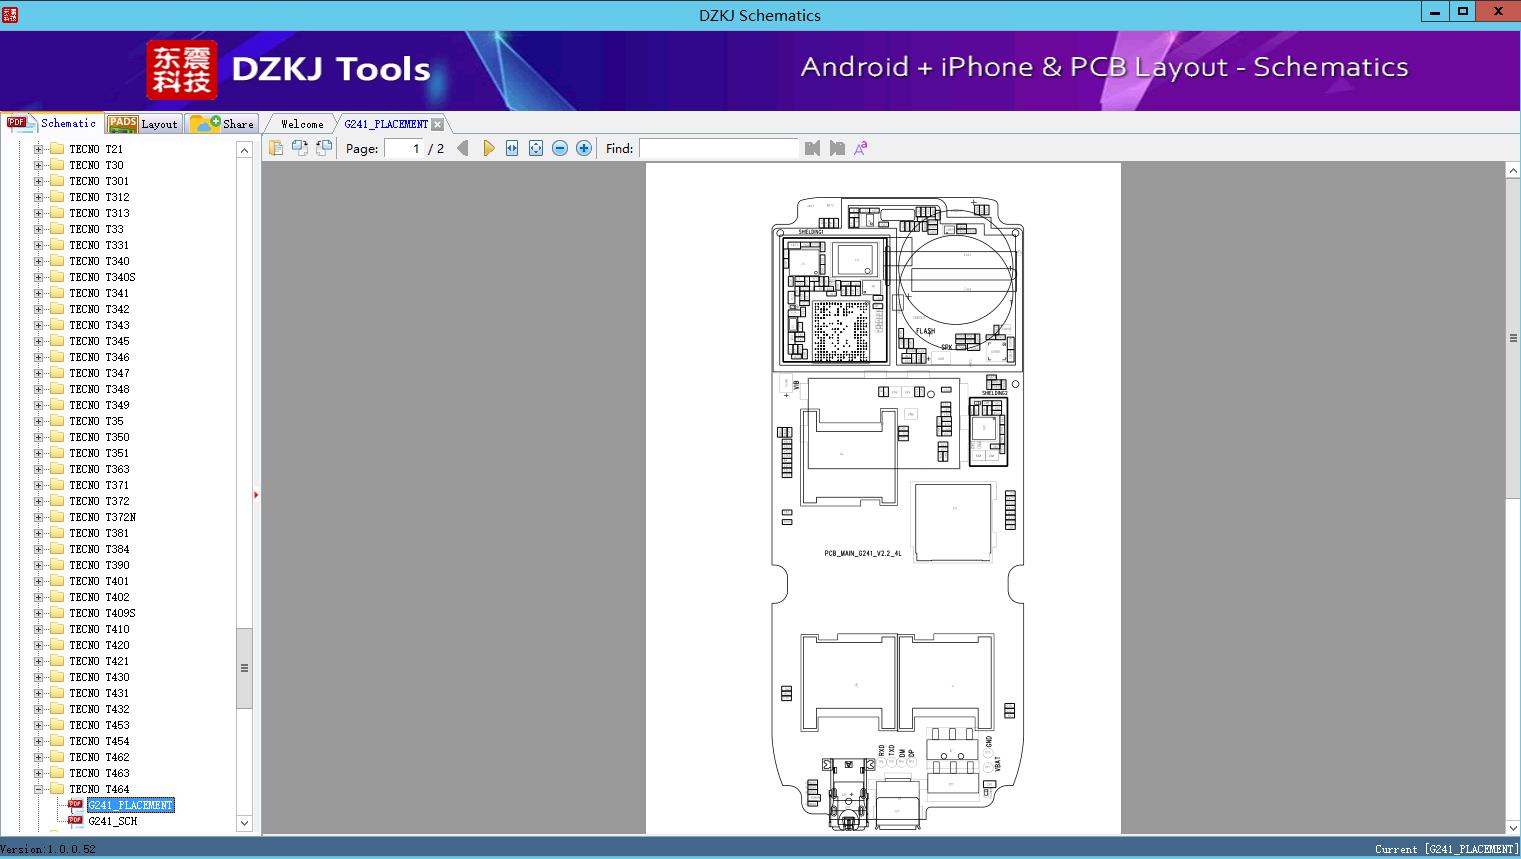Image resolution: width=1521 pixels, height=859 pixels.
Task: Select the TECNO T33 tree item
Action: [x=96, y=229]
